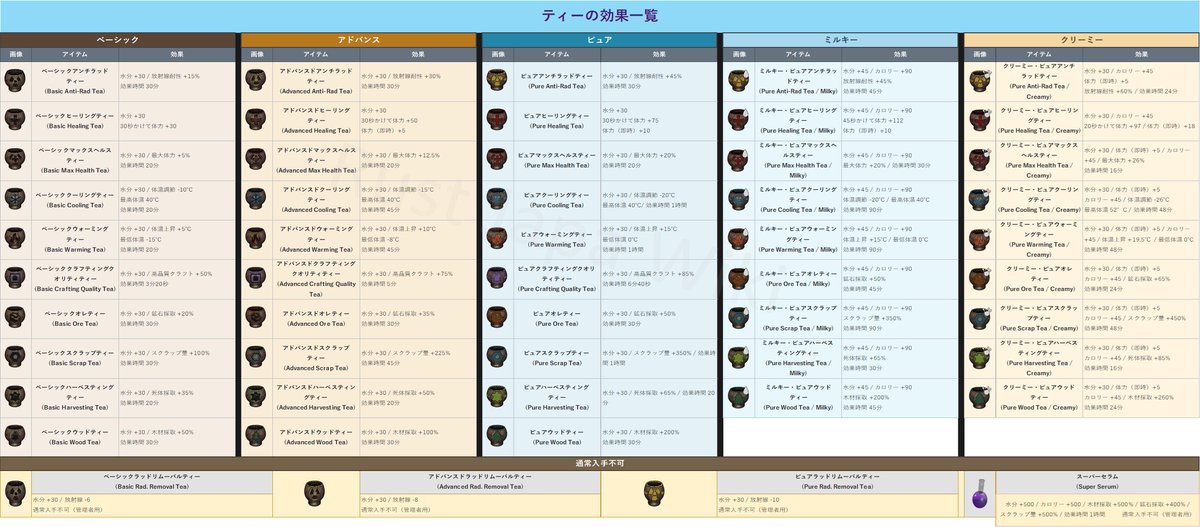
Task: Click the 通常入手不可 section header
Action: (x=599, y=463)
